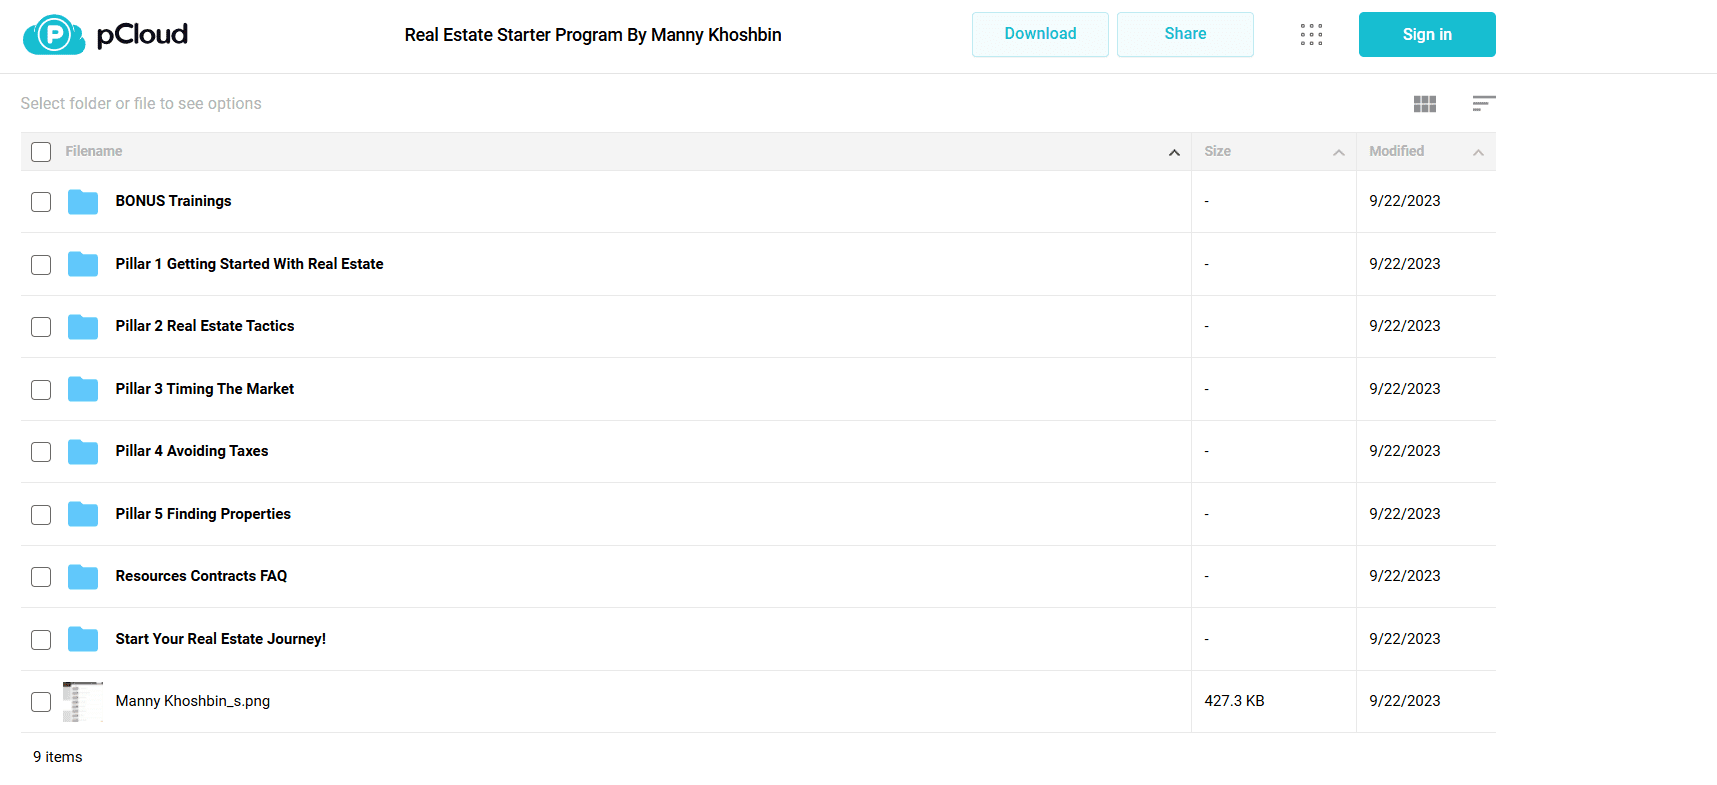
Task: Click the Modified column header label
Action: [x=1396, y=151]
